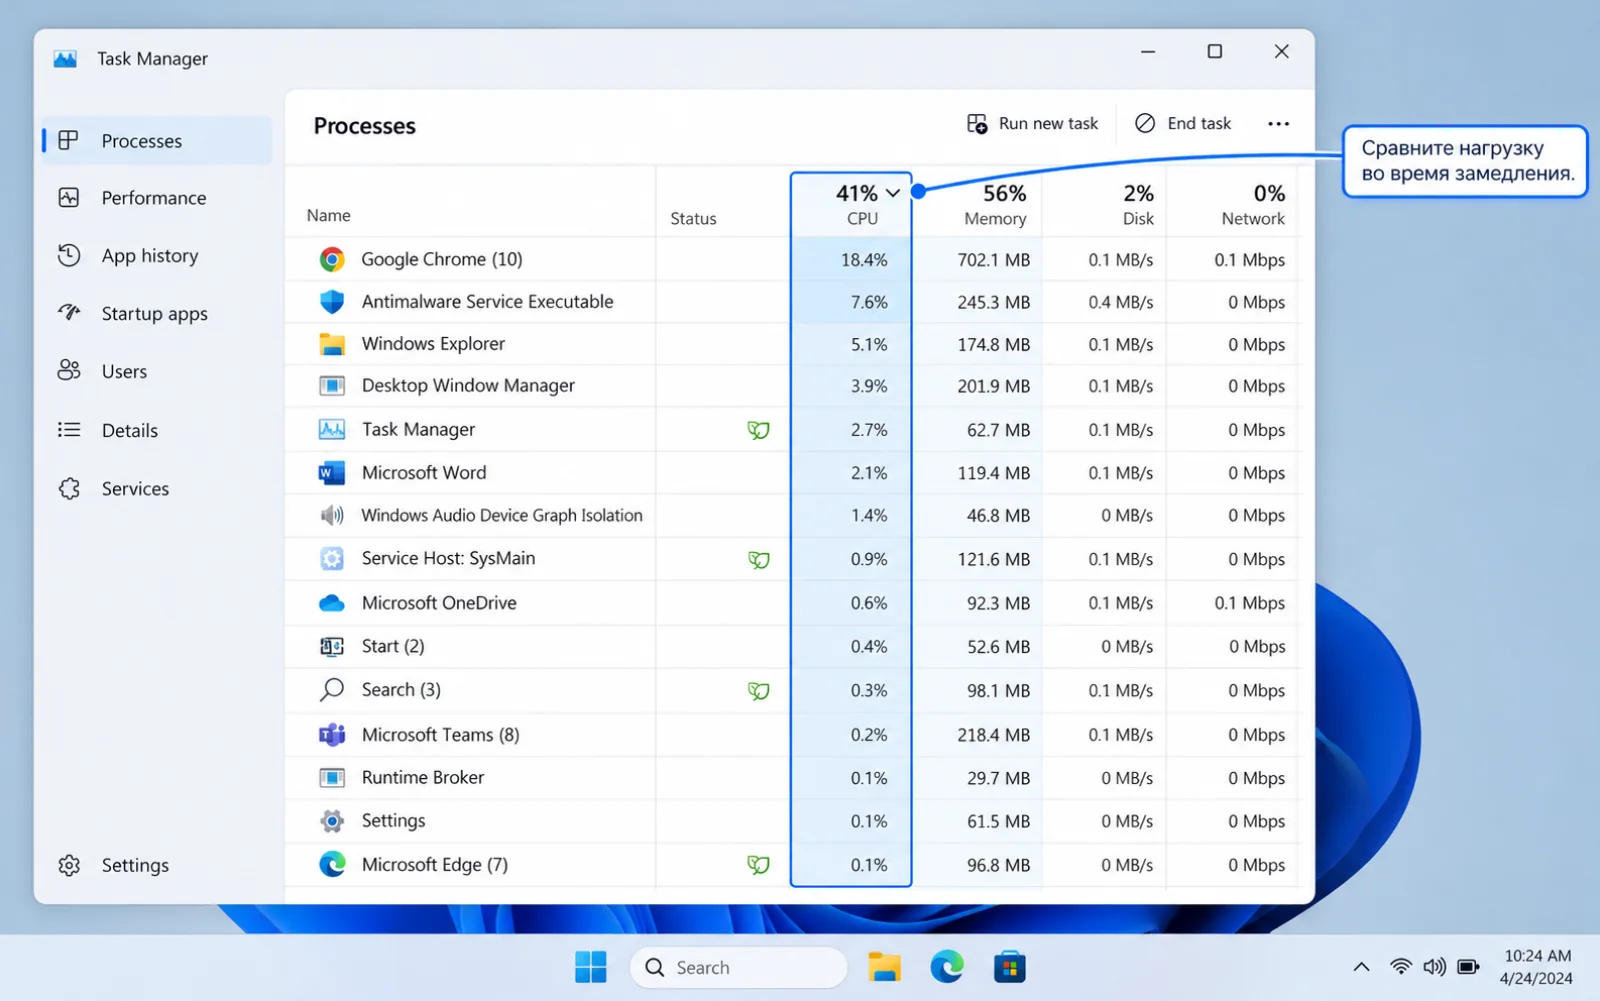Click the Windows Explorer folder icon in list
This screenshot has height=1001, width=1600.
(332, 344)
